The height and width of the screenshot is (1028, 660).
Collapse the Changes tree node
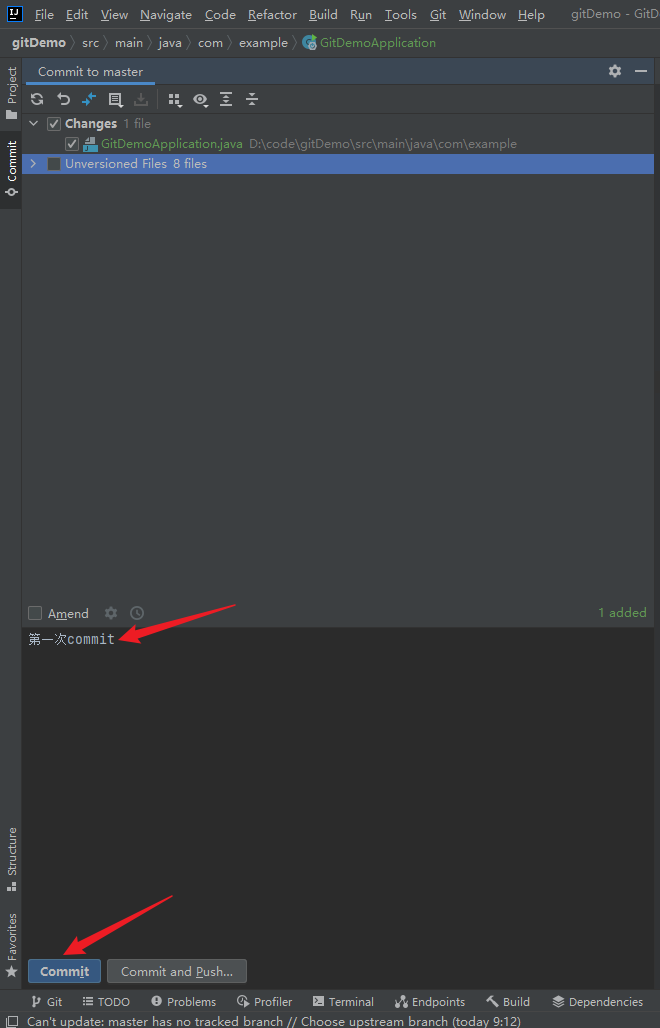tap(33, 123)
